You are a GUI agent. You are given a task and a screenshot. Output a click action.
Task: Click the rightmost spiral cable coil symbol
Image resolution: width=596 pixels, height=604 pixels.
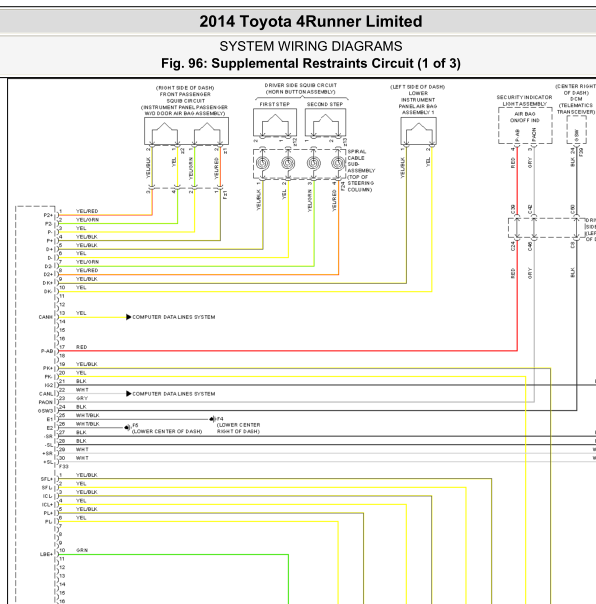pos(338,163)
